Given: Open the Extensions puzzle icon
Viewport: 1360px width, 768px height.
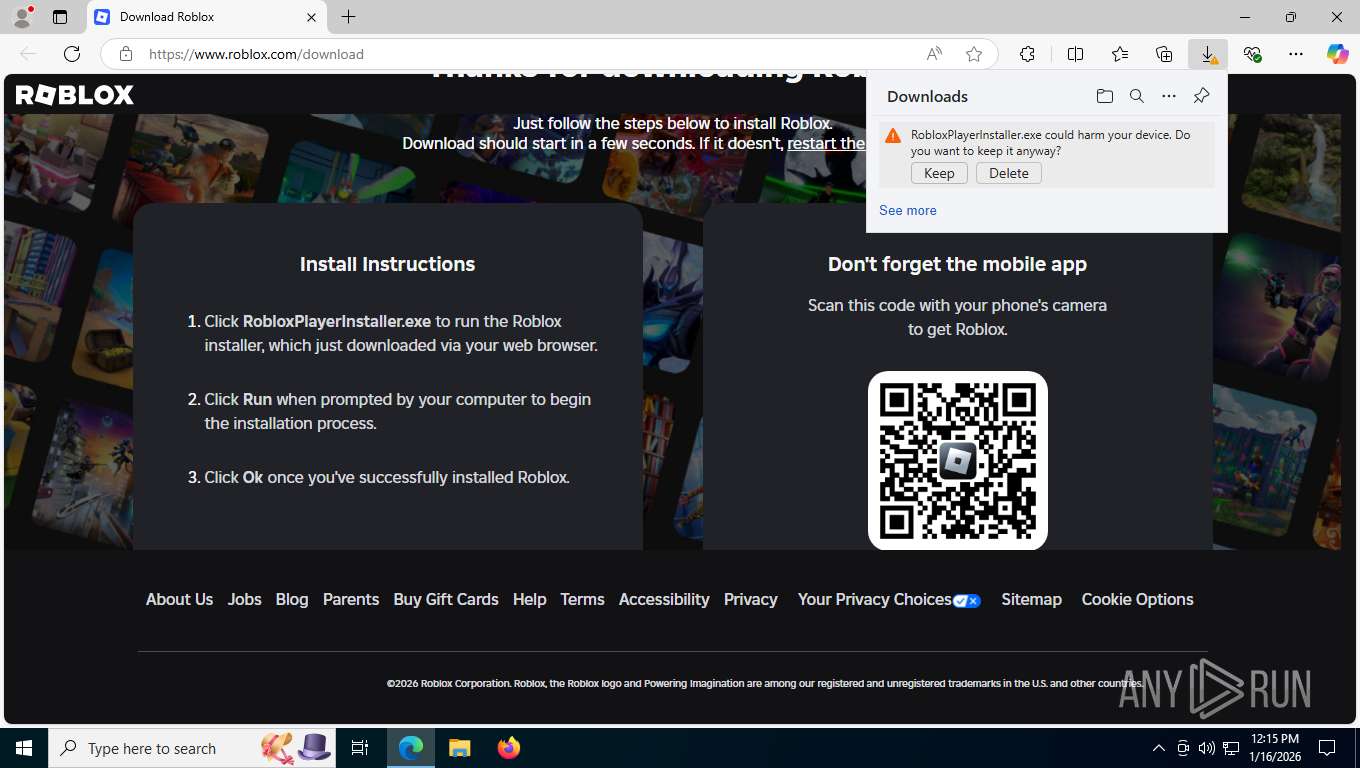Looking at the screenshot, I should [x=1027, y=54].
